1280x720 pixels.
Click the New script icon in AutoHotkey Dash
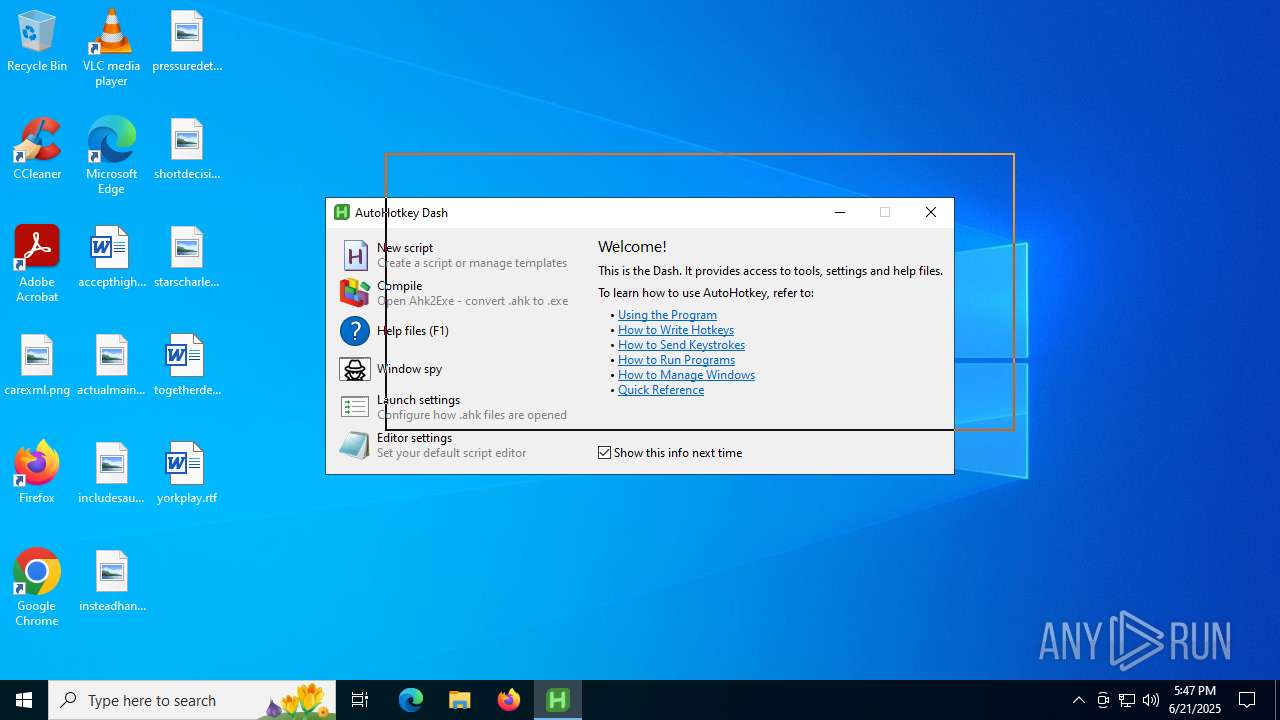coord(355,255)
